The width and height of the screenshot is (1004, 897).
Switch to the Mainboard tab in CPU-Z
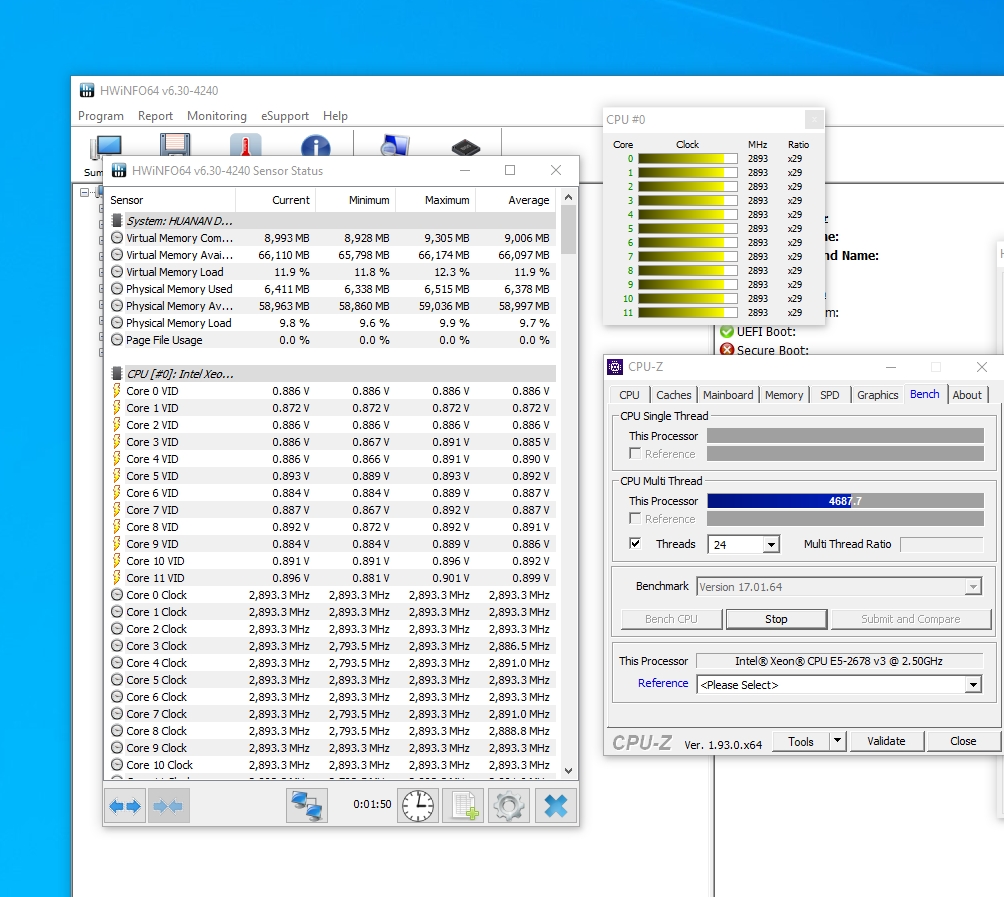tap(728, 395)
